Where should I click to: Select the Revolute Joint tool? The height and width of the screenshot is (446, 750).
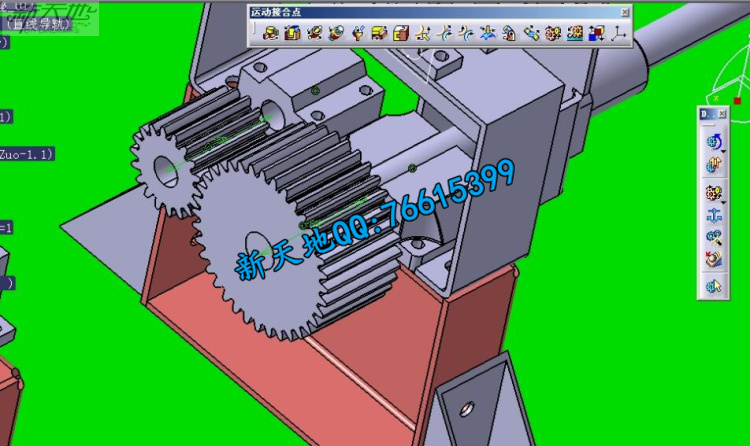(272, 34)
